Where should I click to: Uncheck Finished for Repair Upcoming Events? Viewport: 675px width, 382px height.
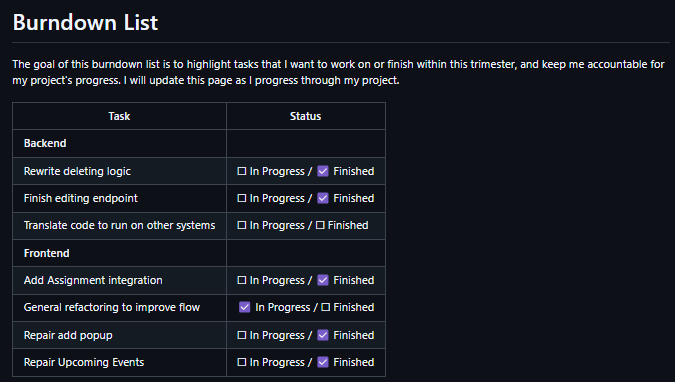coord(323,362)
